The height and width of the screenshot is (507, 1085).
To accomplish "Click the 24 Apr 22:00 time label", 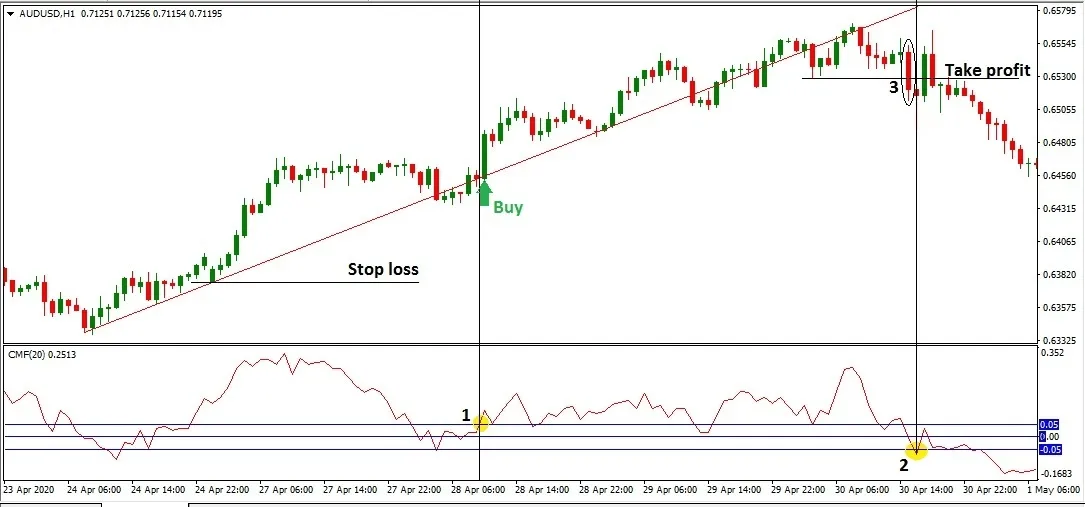I will pos(222,489).
